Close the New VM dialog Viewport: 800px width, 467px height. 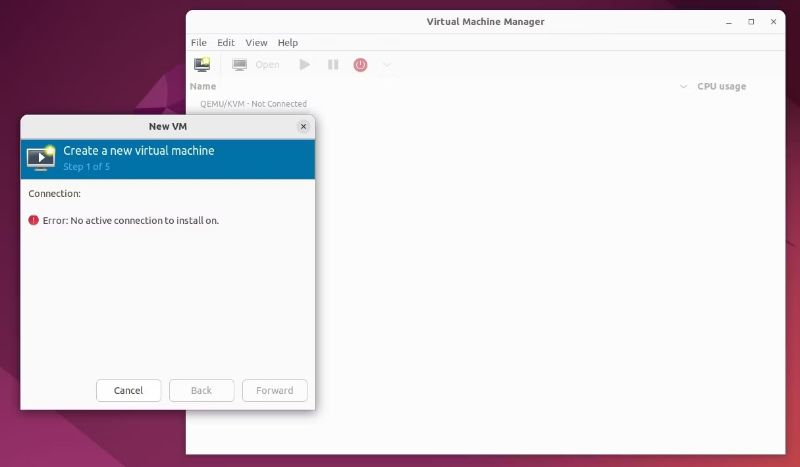(x=303, y=127)
